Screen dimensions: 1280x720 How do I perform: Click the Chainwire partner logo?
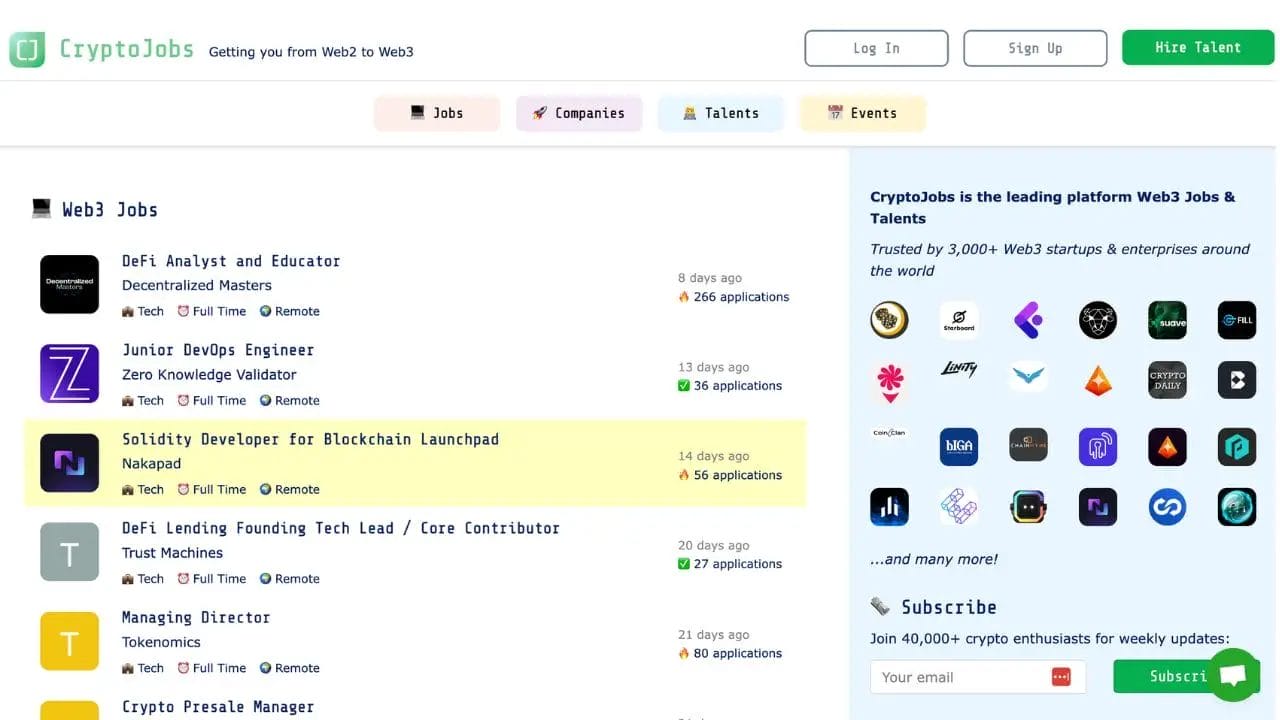[1028, 445]
